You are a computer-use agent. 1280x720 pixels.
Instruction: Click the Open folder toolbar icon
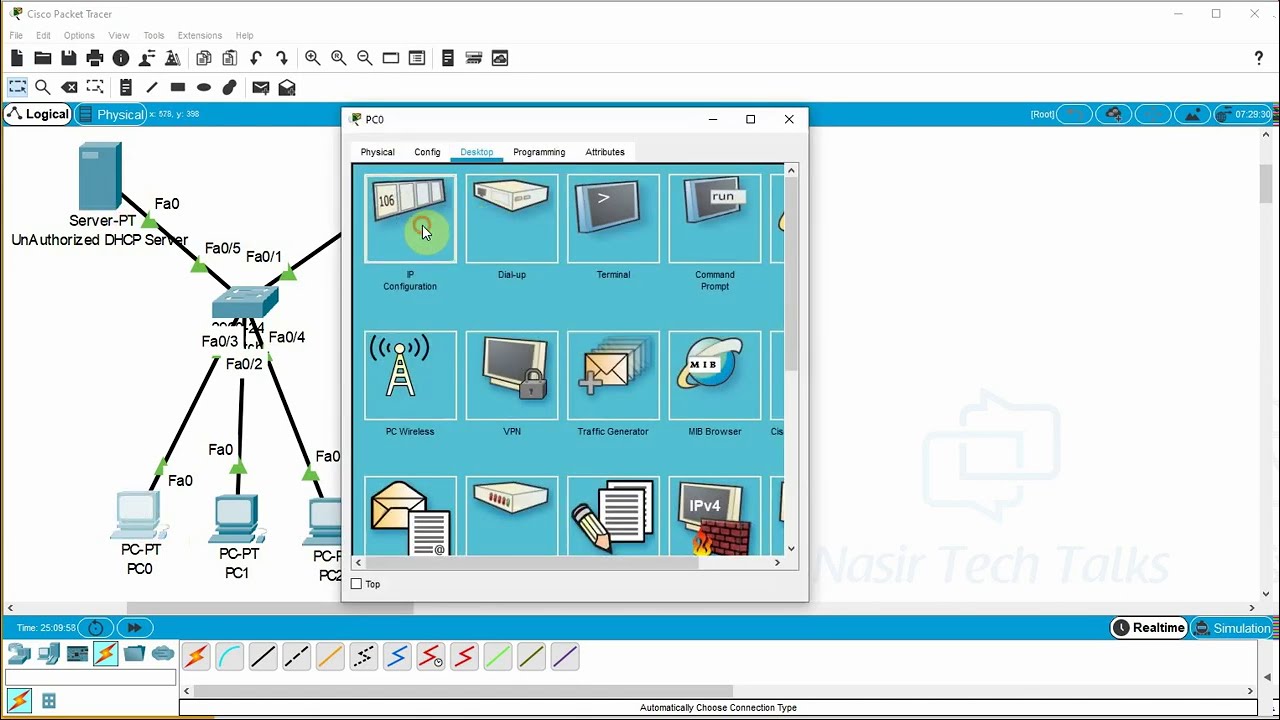(x=43, y=58)
